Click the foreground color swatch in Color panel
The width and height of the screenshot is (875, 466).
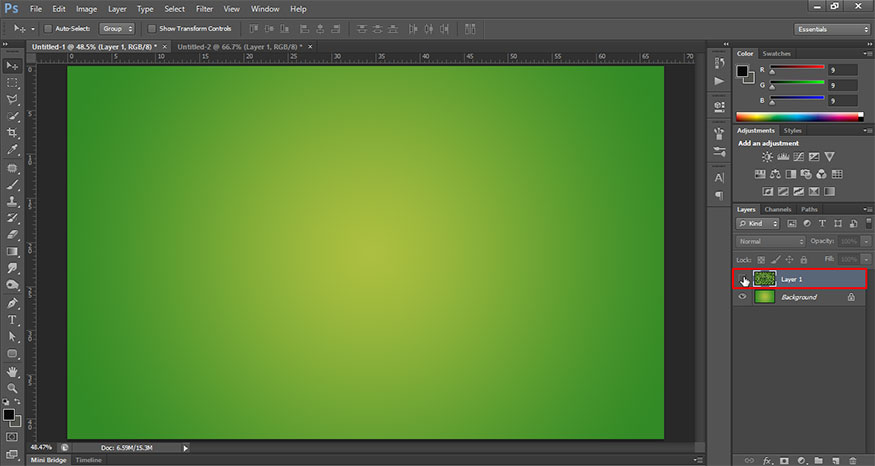coord(743,71)
